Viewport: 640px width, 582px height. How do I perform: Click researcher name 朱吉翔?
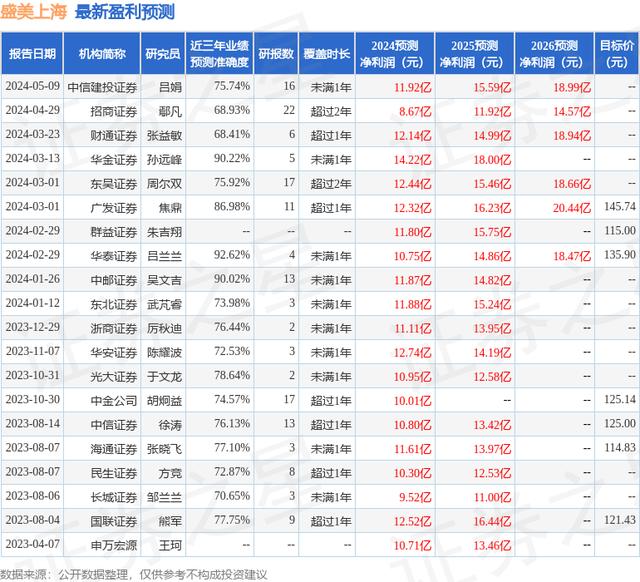click(x=164, y=232)
